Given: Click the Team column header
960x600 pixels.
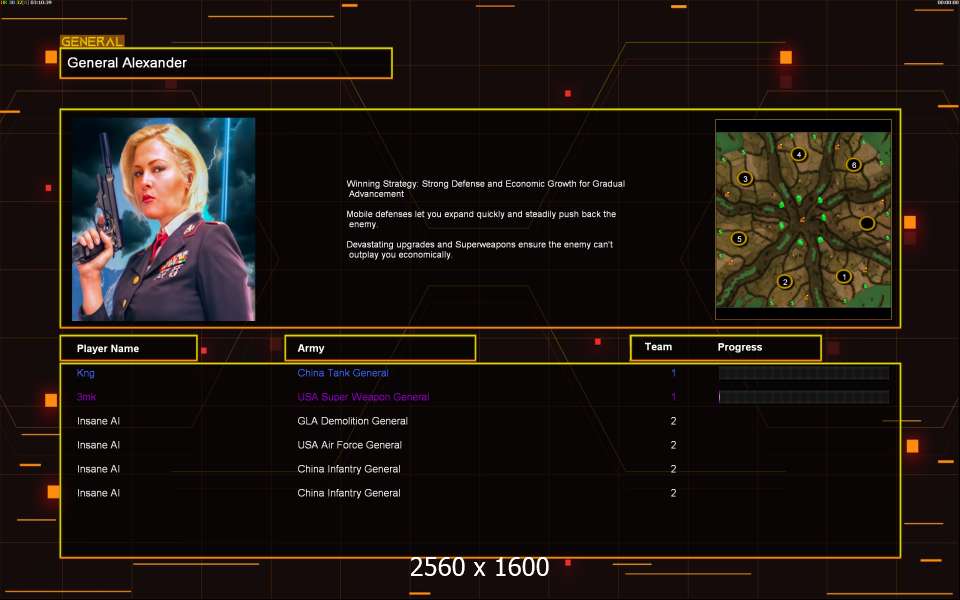Looking at the screenshot, I should [658, 347].
